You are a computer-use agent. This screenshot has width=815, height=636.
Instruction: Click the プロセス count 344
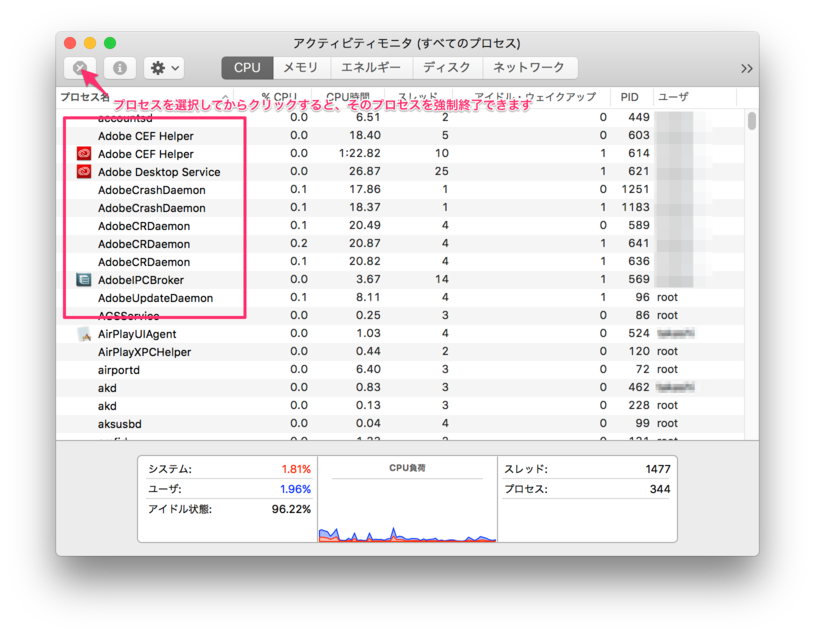pos(660,489)
